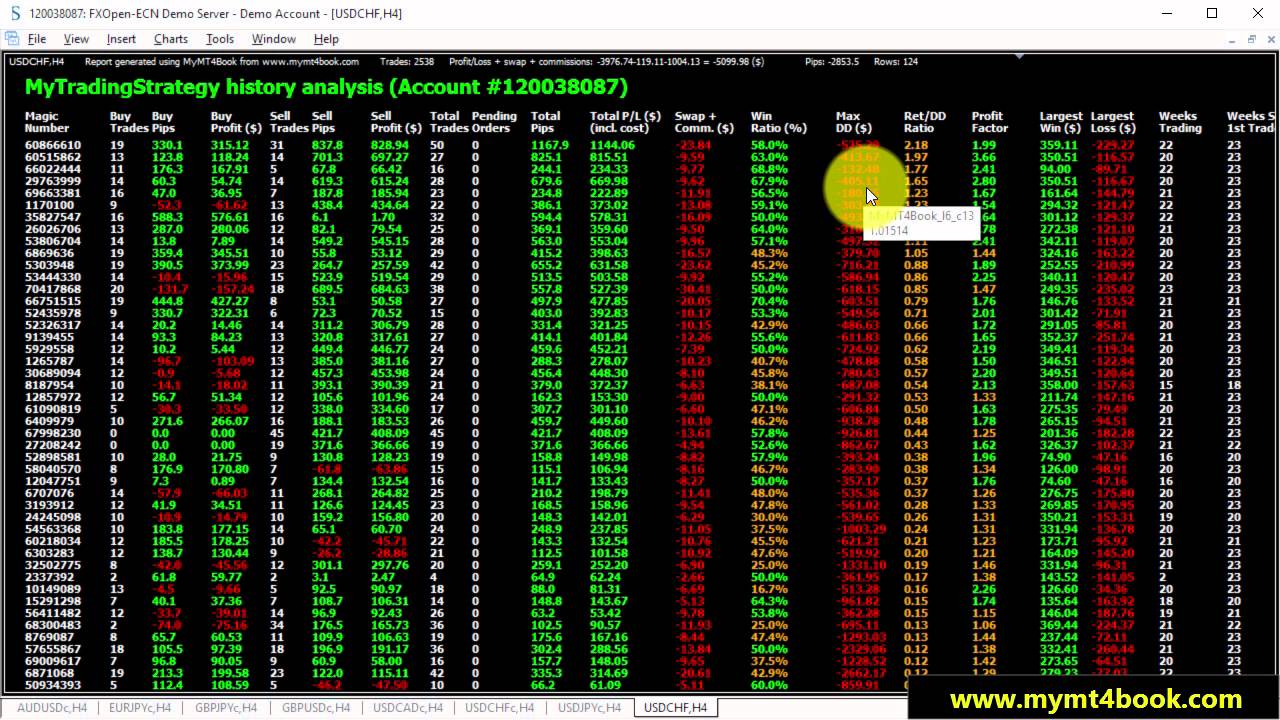Click magic number 54563368
This screenshot has width=1280, height=720.
click(53, 529)
